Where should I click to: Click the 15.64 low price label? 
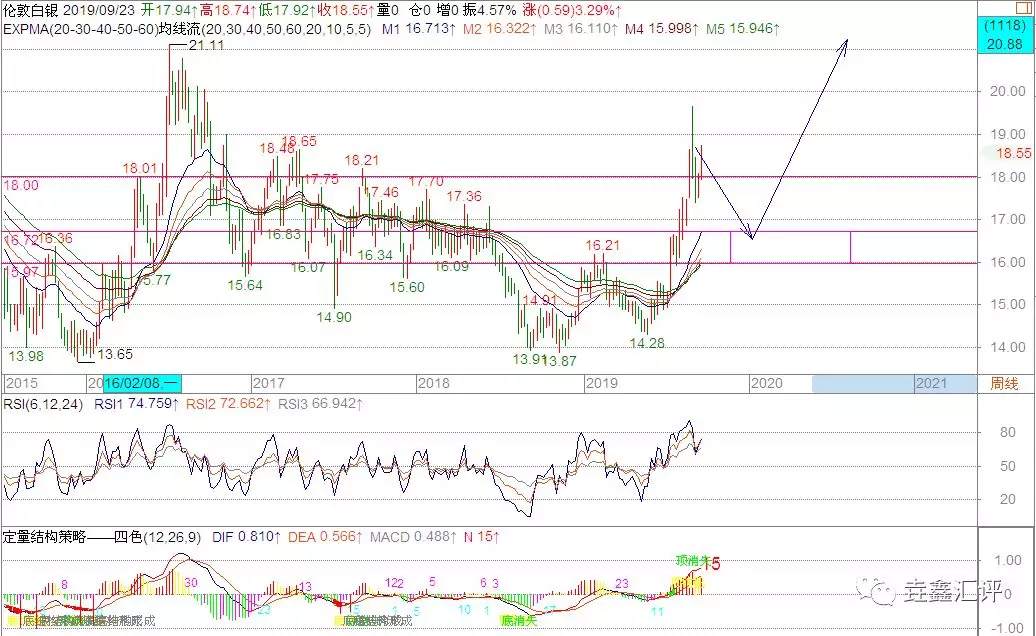(245, 286)
